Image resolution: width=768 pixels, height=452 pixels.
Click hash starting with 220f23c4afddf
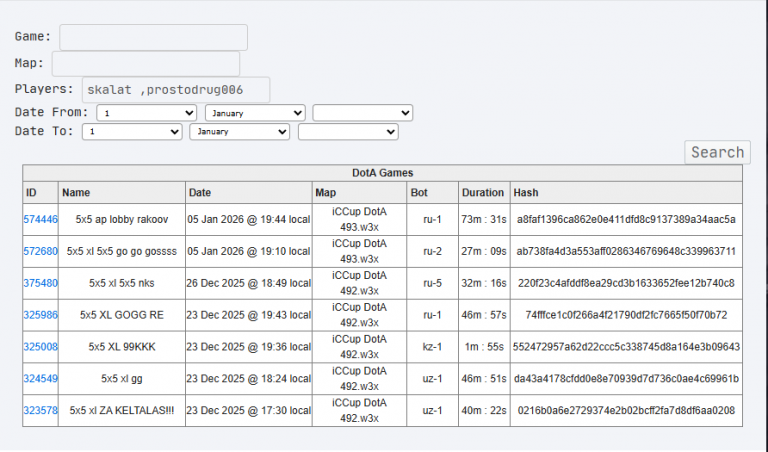[626, 283]
